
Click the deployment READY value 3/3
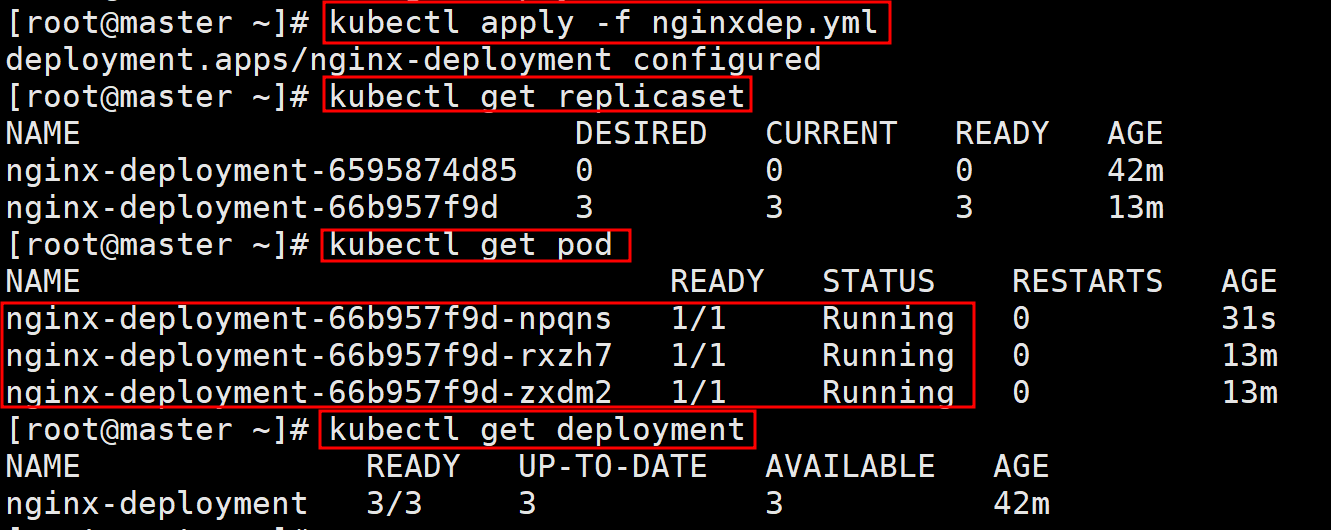click(x=394, y=504)
